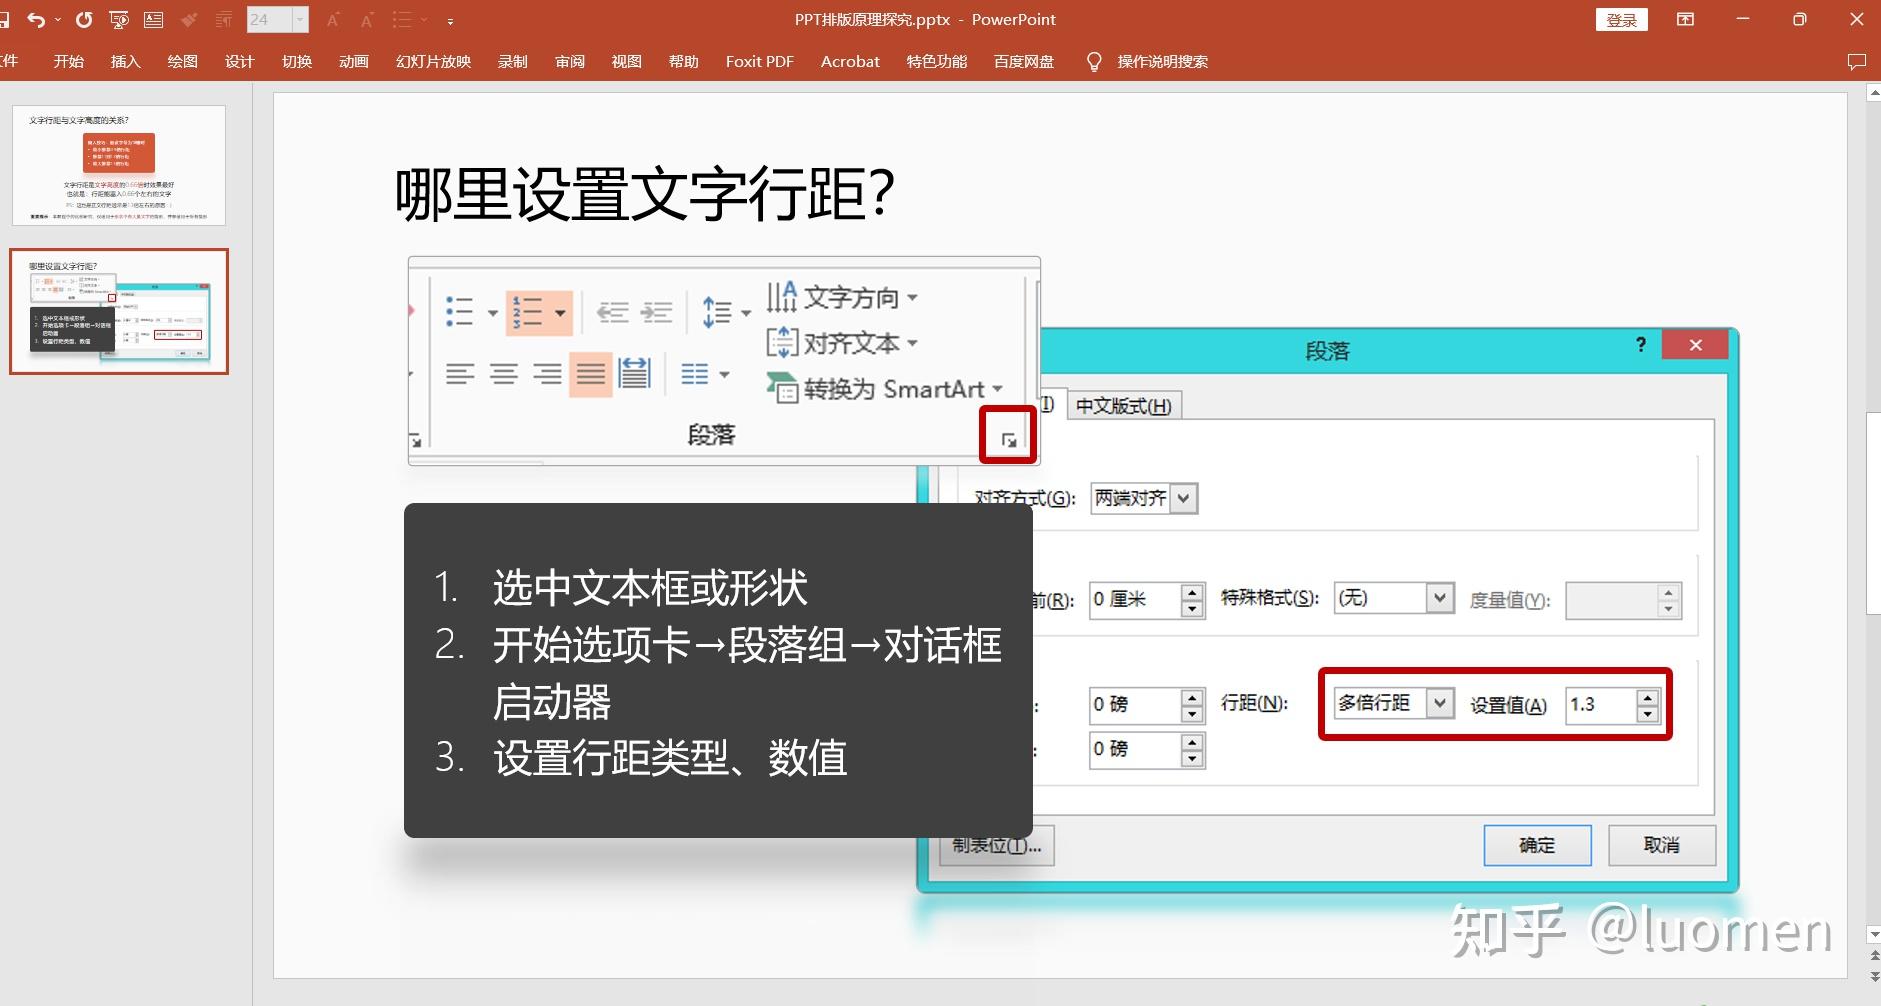Switch to the 中文版式 dialog tab
The width and height of the screenshot is (1881, 1006).
[x=1122, y=405]
